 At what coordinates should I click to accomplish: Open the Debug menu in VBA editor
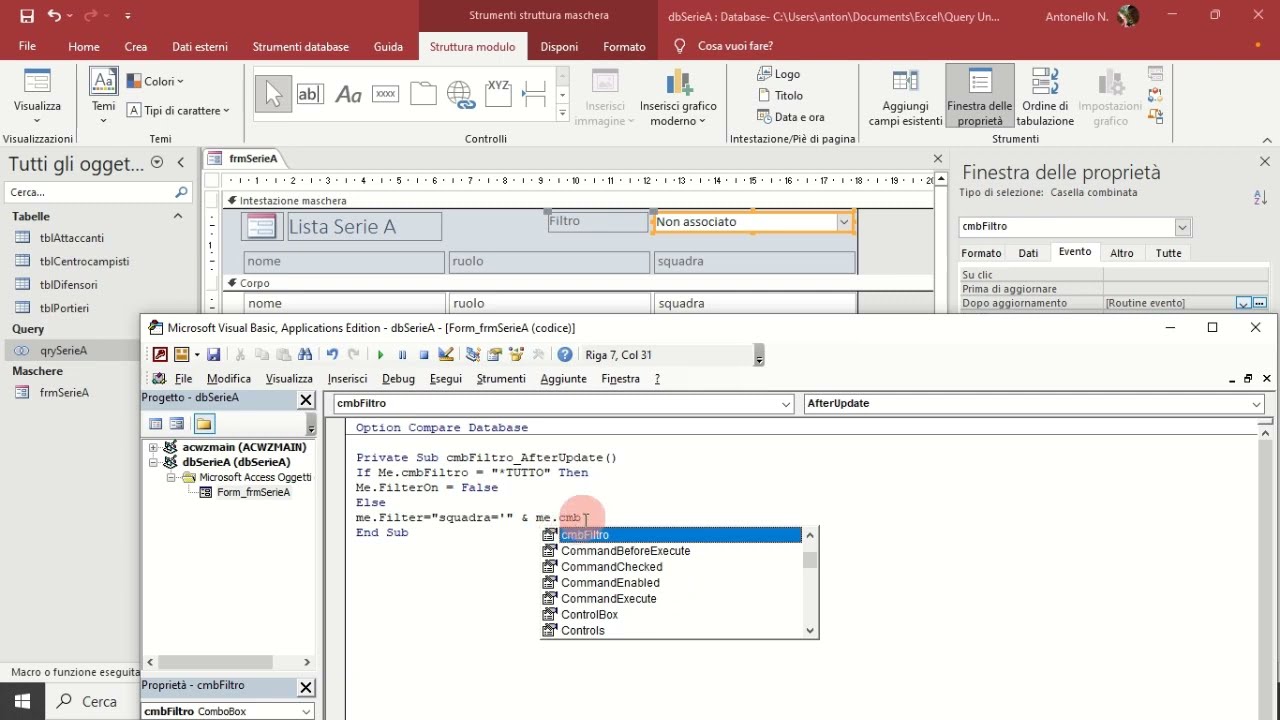[x=398, y=379]
